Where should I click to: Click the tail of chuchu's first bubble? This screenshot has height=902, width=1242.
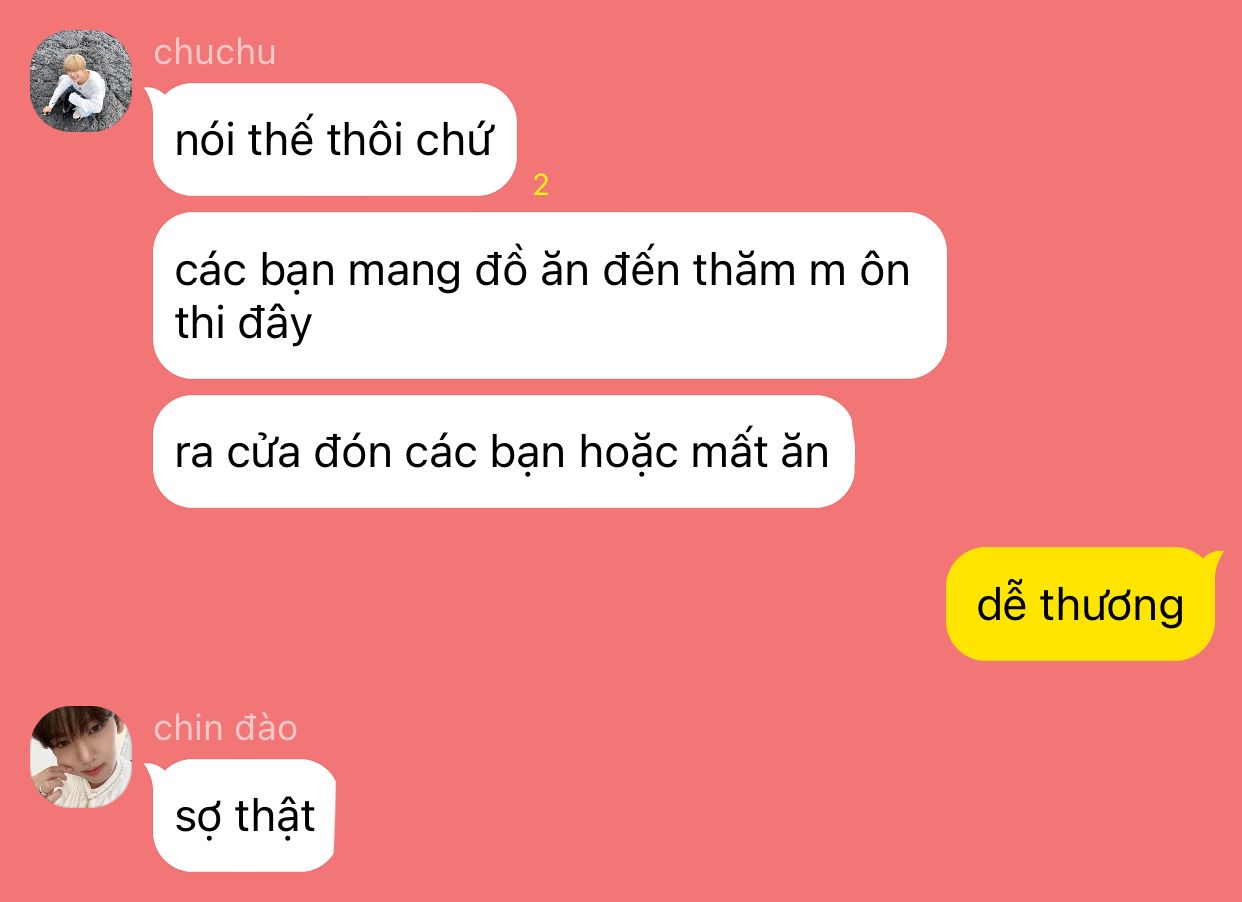pyautogui.click(x=153, y=93)
